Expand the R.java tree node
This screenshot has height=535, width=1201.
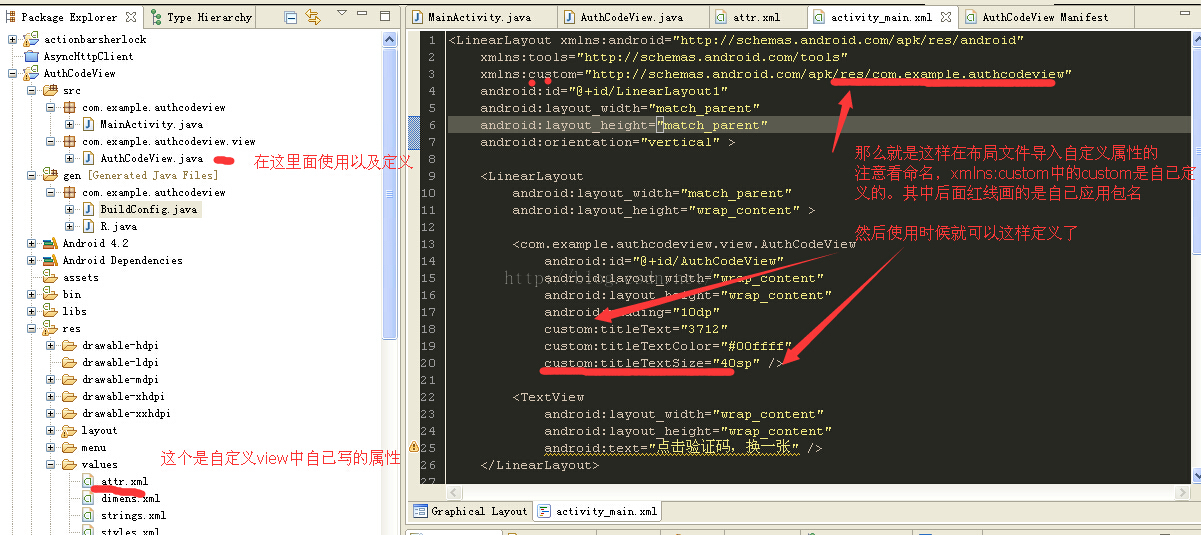click(x=70, y=226)
